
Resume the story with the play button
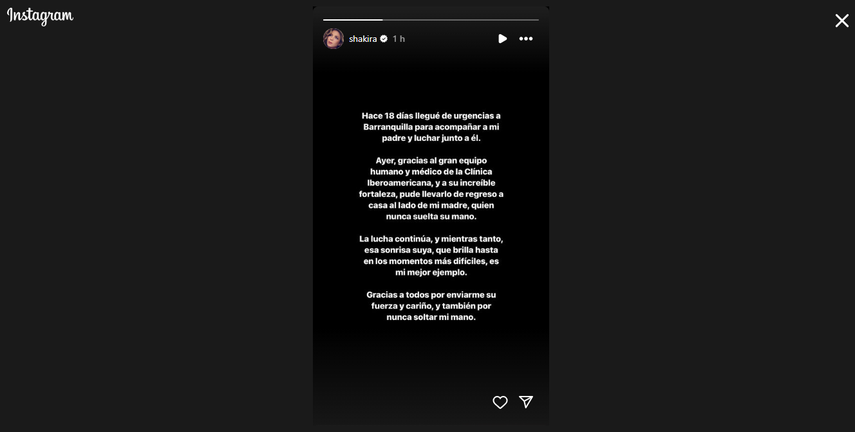tap(502, 39)
